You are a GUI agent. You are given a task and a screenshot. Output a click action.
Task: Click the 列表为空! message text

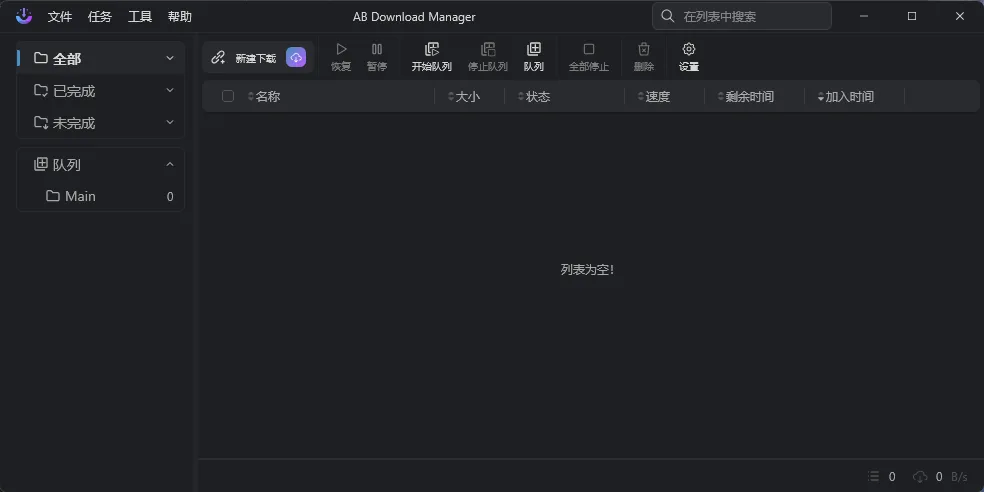(587, 270)
